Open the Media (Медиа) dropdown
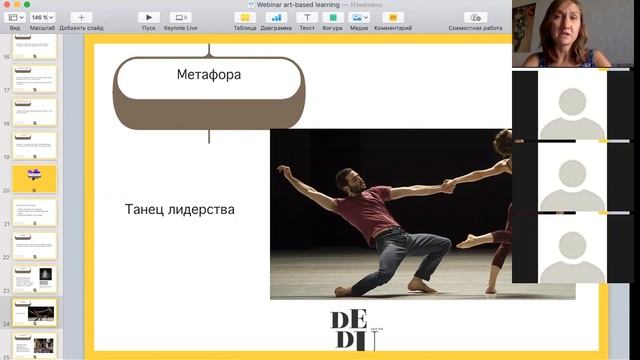The width and height of the screenshot is (640, 360). (x=359, y=18)
